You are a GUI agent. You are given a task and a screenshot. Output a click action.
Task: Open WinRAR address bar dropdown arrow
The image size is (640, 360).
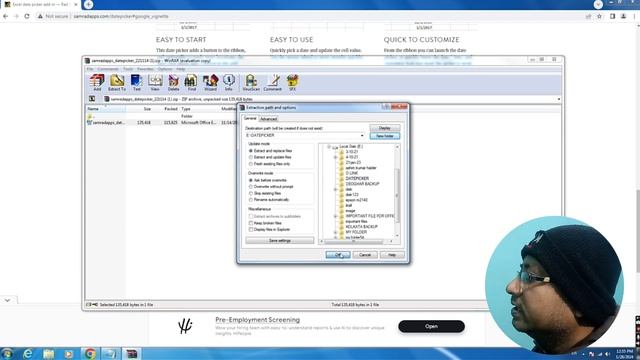point(559,99)
